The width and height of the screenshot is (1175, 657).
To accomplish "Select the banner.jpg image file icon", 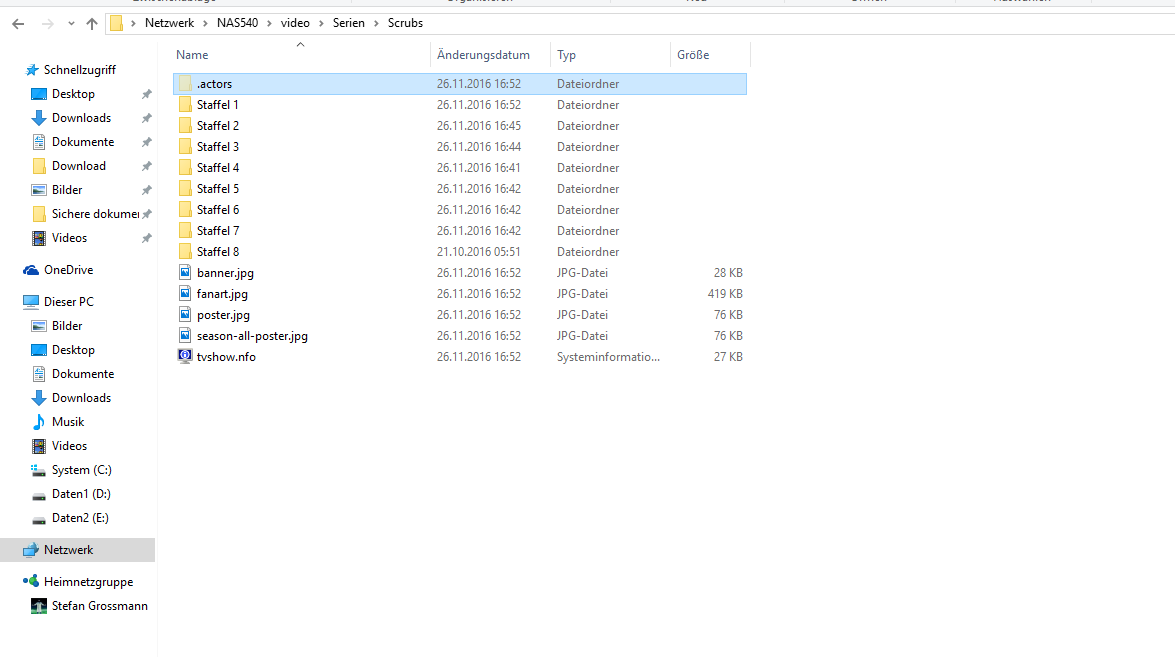I will tap(185, 272).
